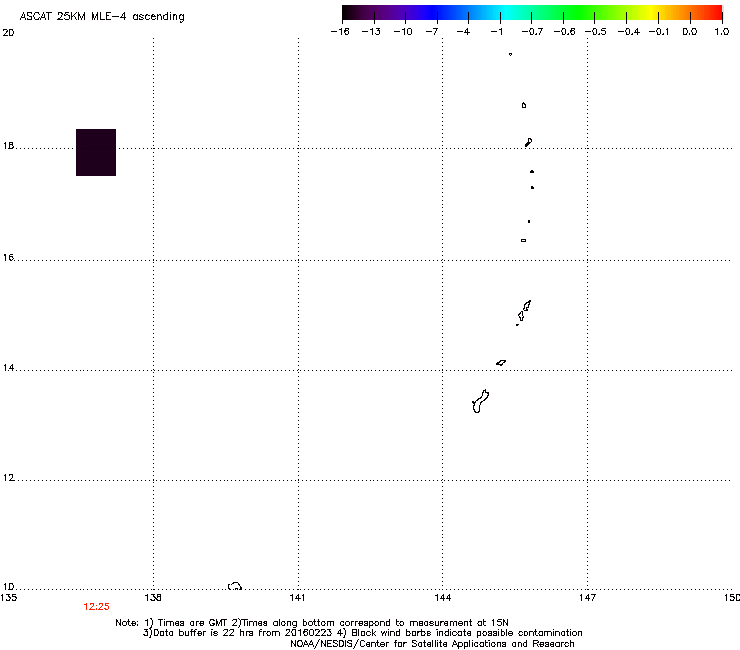Image resolution: width=740 pixels, height=650 pixels.
Task: Click the 10 latitude axis label
Action: tap(8, 587)
